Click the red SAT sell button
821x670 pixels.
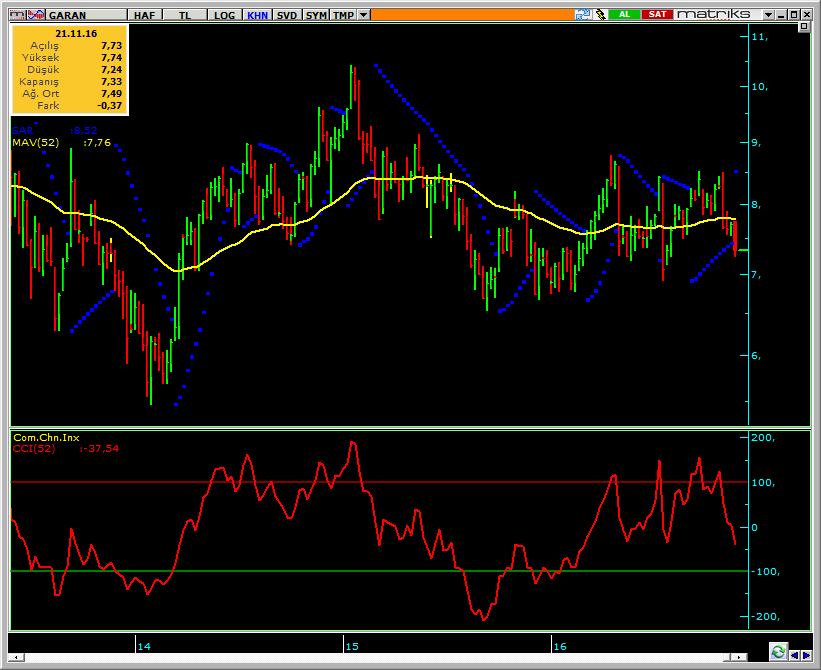pyautogui.click(x=657, y=14)
